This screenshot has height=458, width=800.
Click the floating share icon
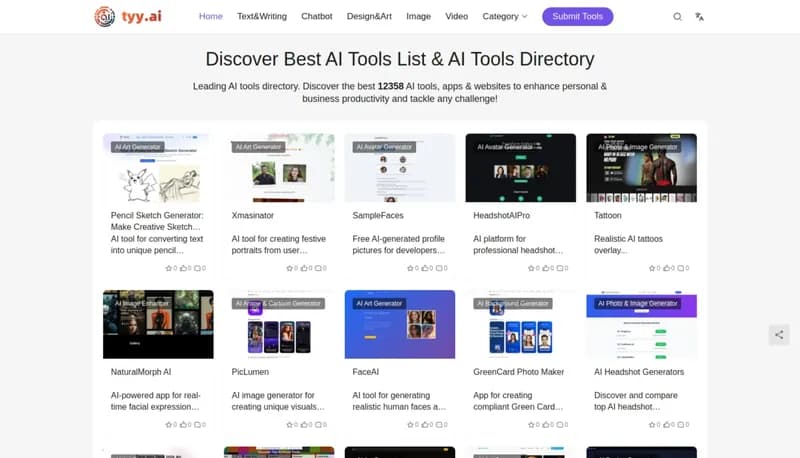[779, 335]
